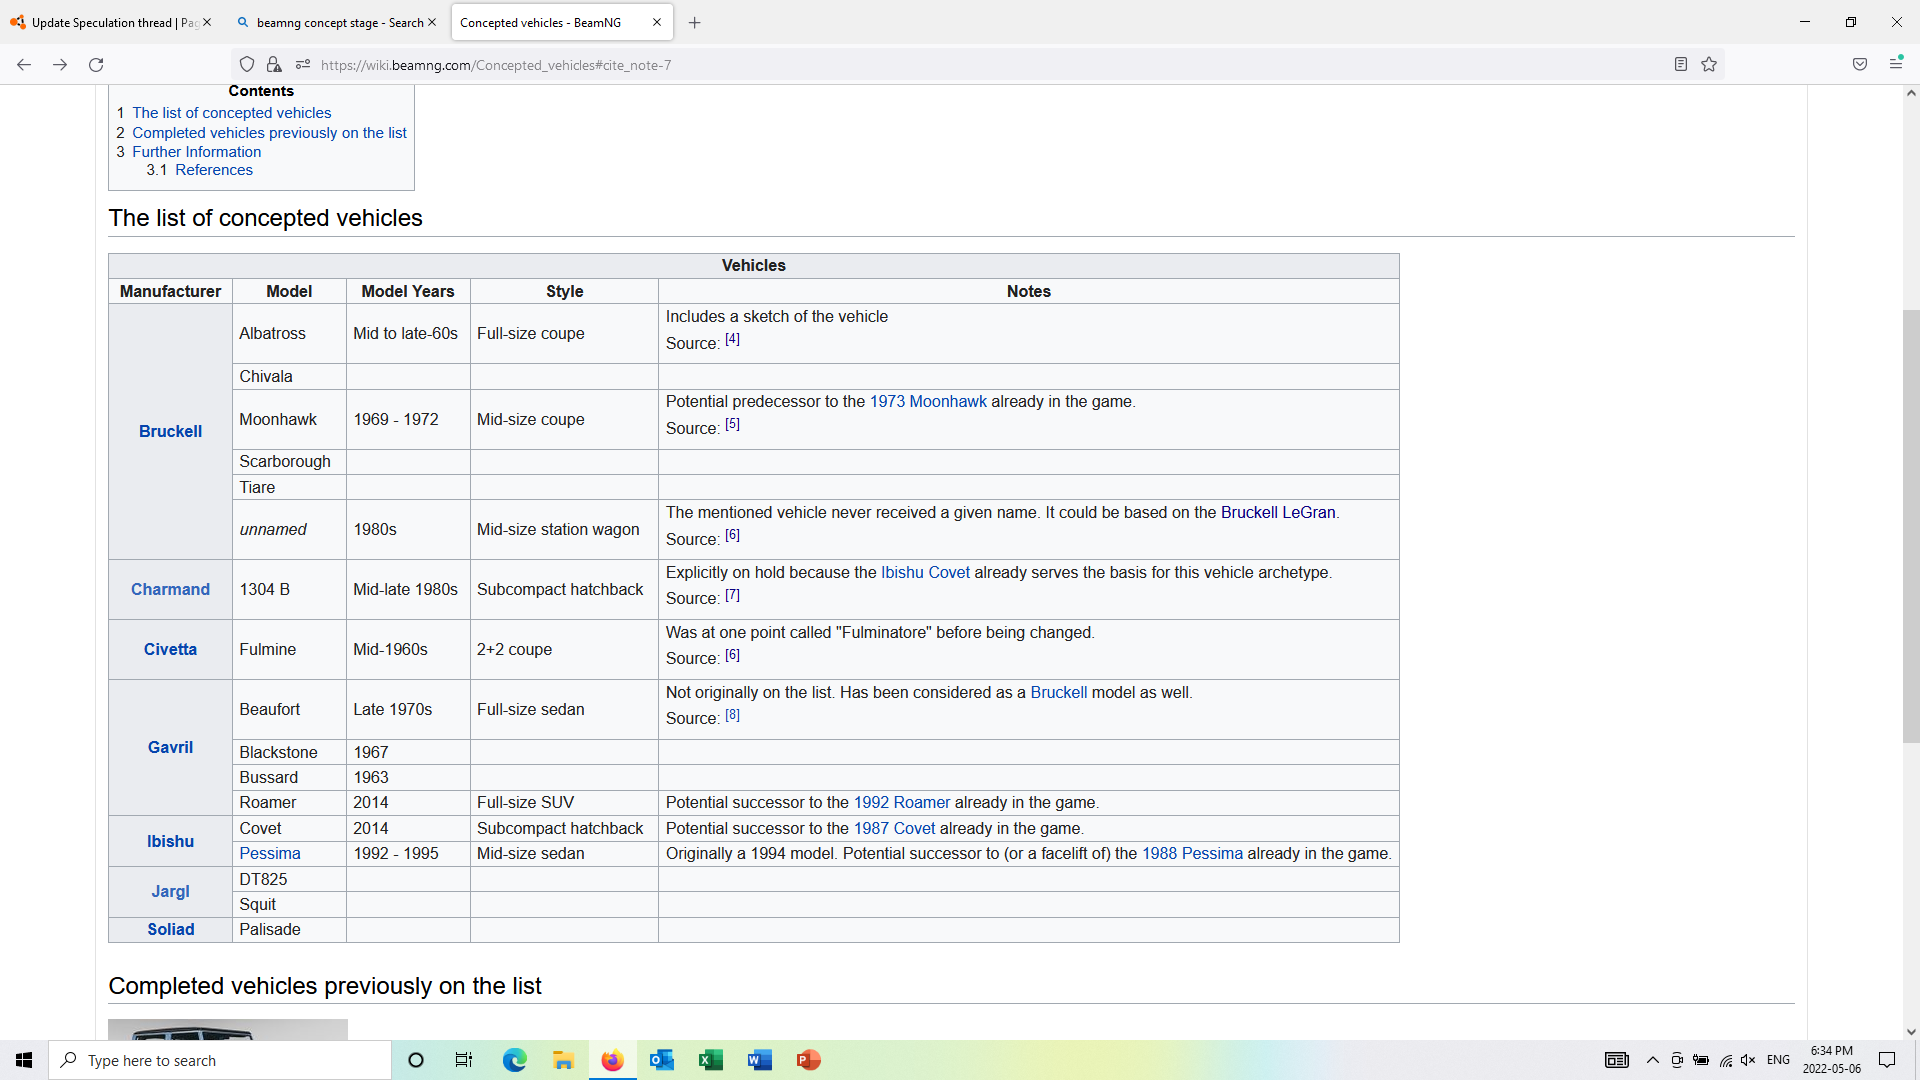Open citation [7] for Charmand 1304 B
This screenshot has width=1920, height=1080.
click(732, 595)
